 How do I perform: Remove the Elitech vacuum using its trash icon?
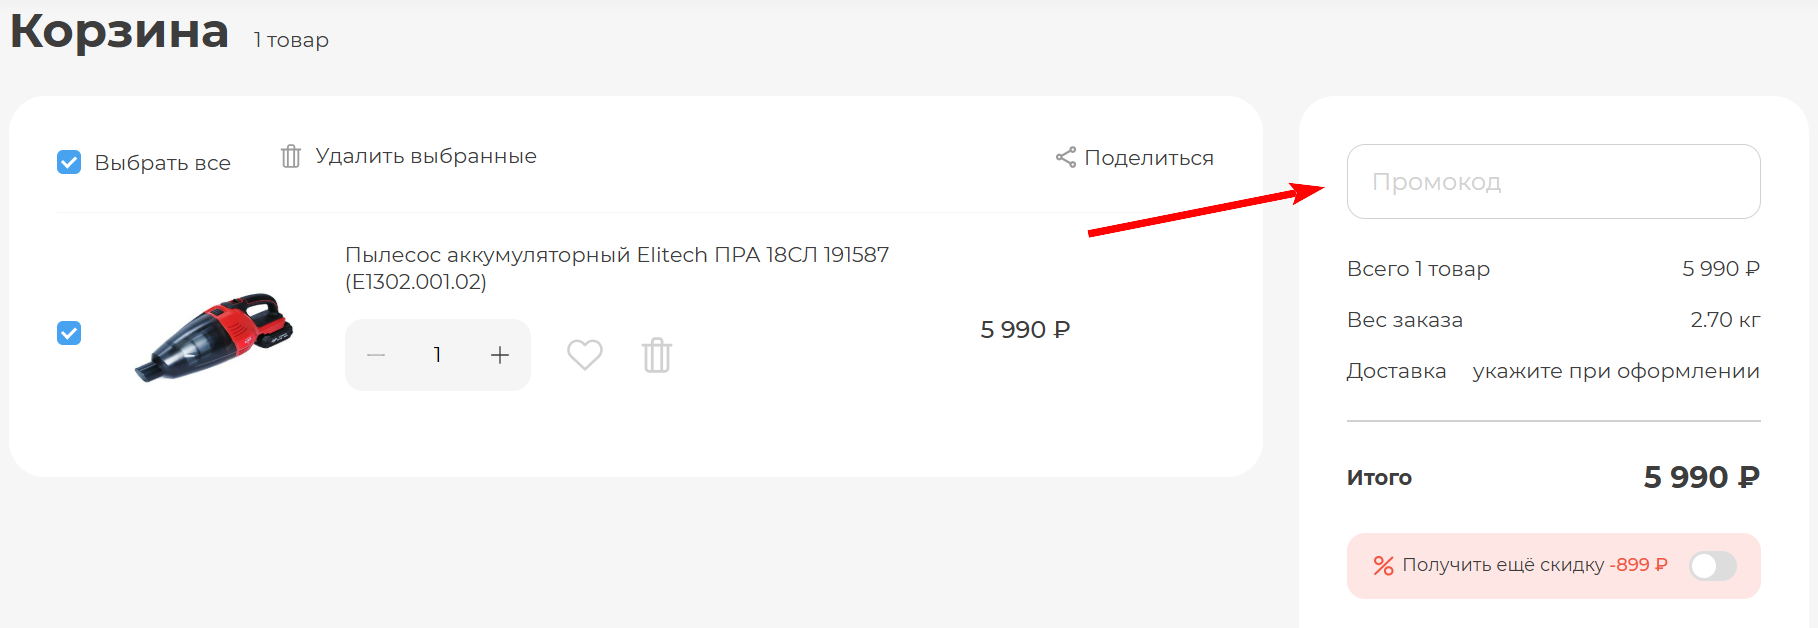coord(656,354)
